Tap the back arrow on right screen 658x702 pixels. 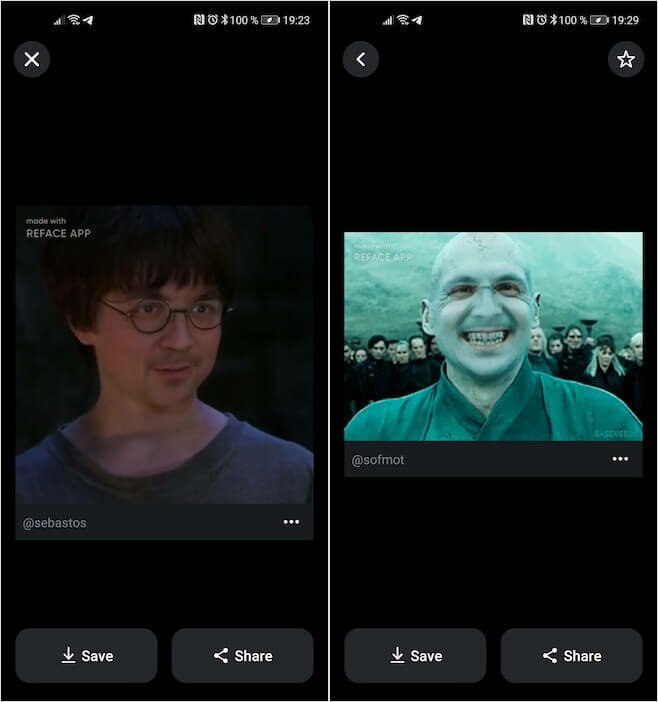pos(361,59)
